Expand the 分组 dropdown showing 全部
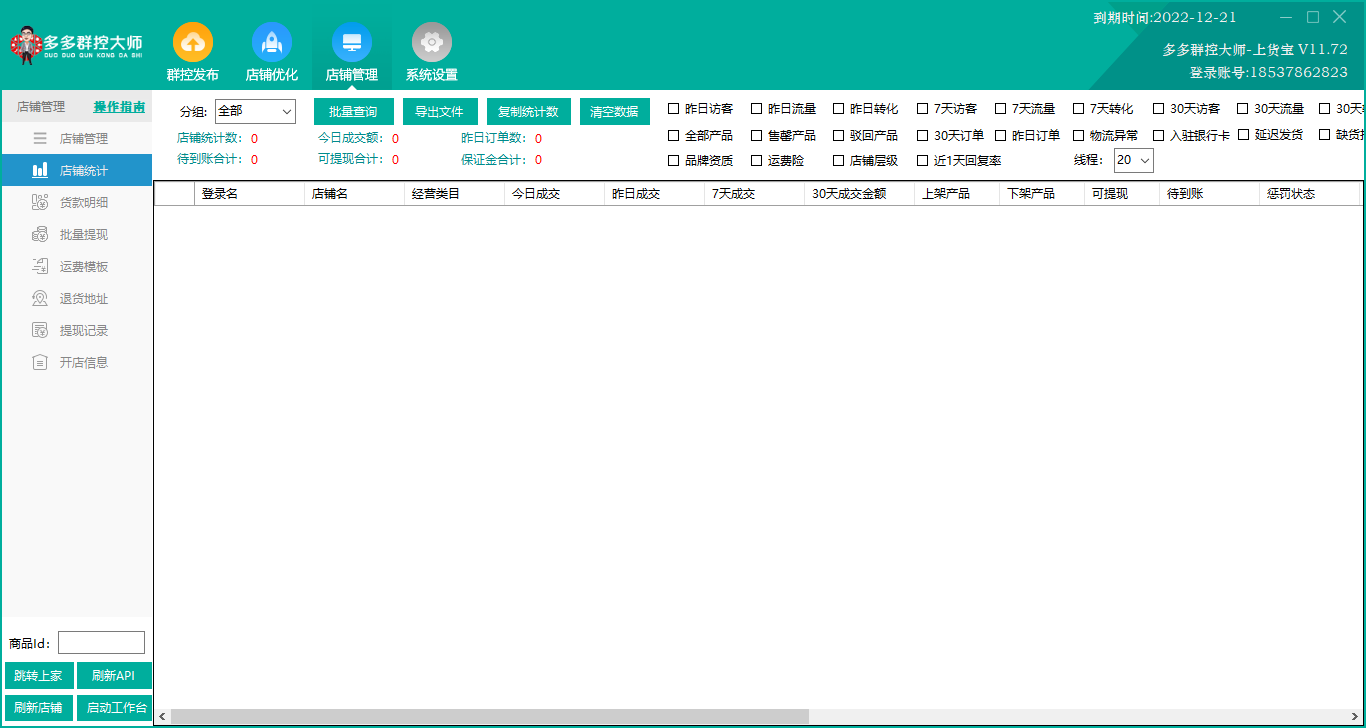Viewport: 1366px width, 728px height. [255, 111]
